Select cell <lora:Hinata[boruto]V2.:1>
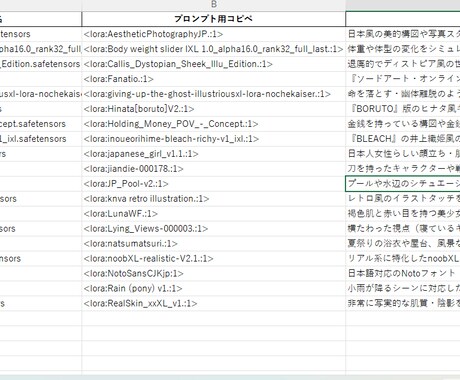 pos(214,109)
